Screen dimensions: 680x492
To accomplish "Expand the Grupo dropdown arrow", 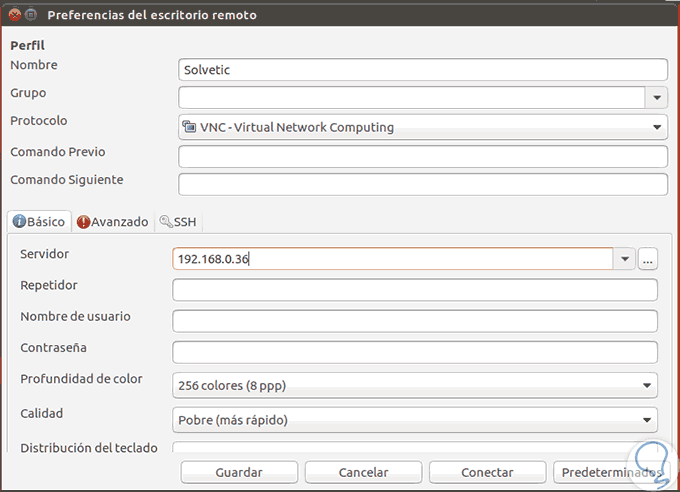I will tap(656, 97).
